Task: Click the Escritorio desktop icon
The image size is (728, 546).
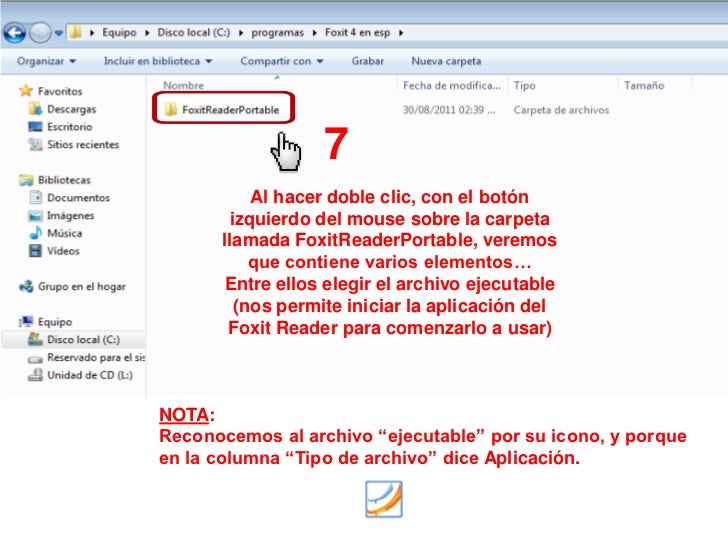Action: 35,126
